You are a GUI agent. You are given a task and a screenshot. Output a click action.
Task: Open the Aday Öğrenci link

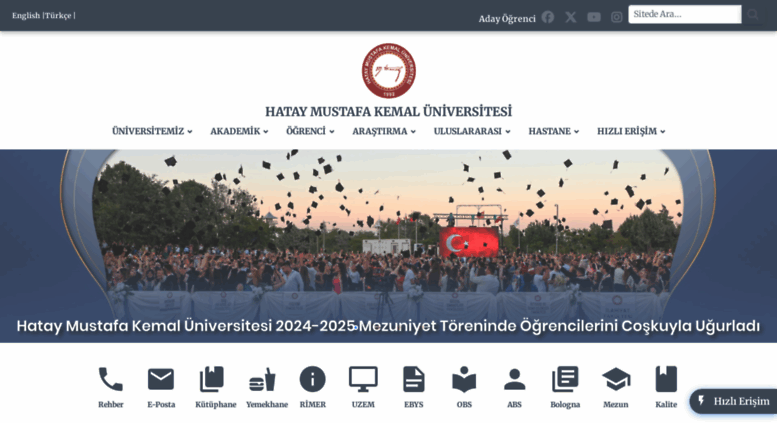(x=507, y=19)
